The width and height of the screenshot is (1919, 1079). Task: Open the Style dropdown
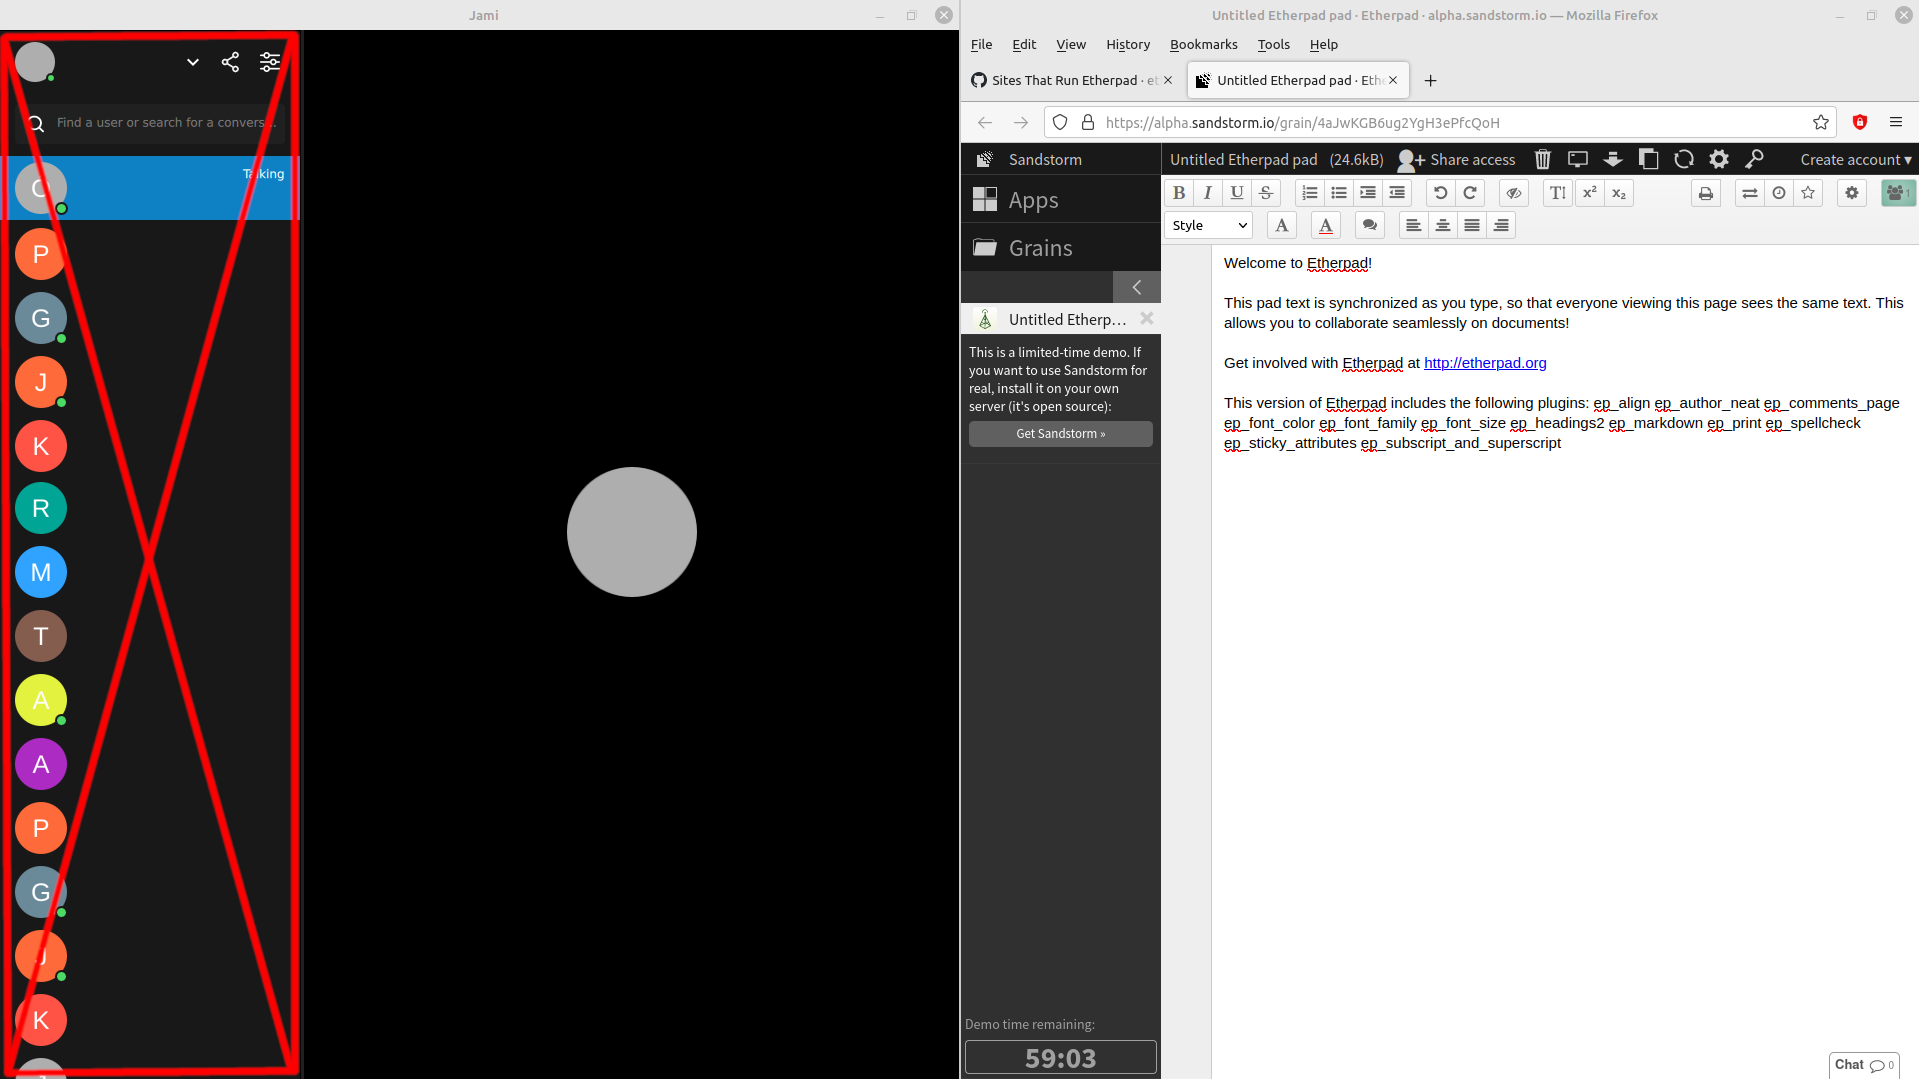pos(1209,225)
